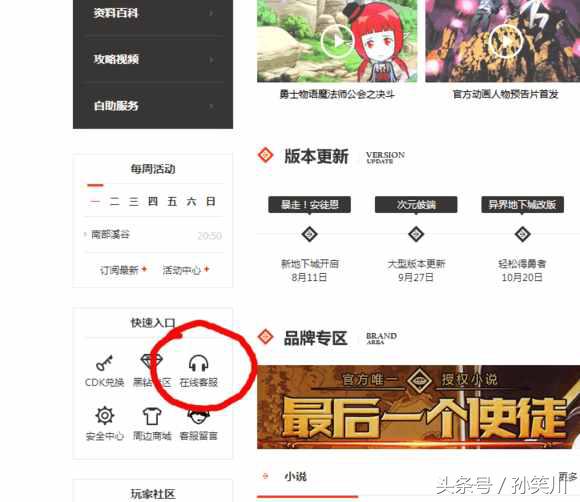Viewport: 580px width, 502px height.
Task: Open the 周边商城 t-shirt icon
Action: [x=152, y=416]
